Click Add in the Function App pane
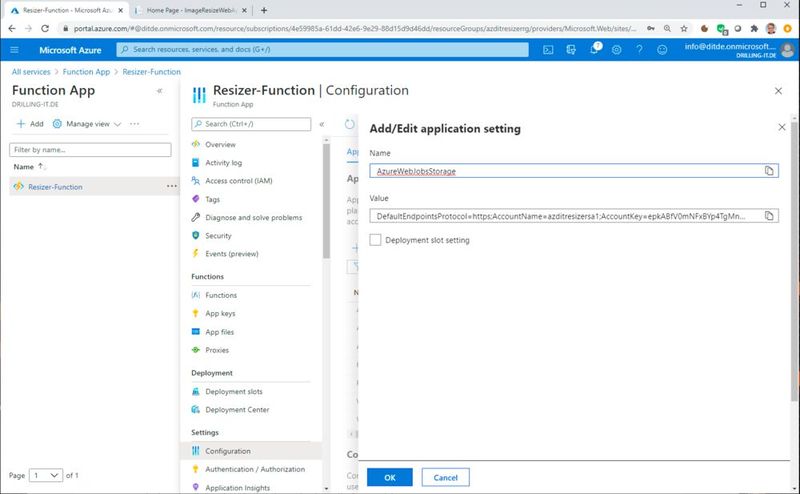Viewport: 800px width, 494px height. click(30, 124)
